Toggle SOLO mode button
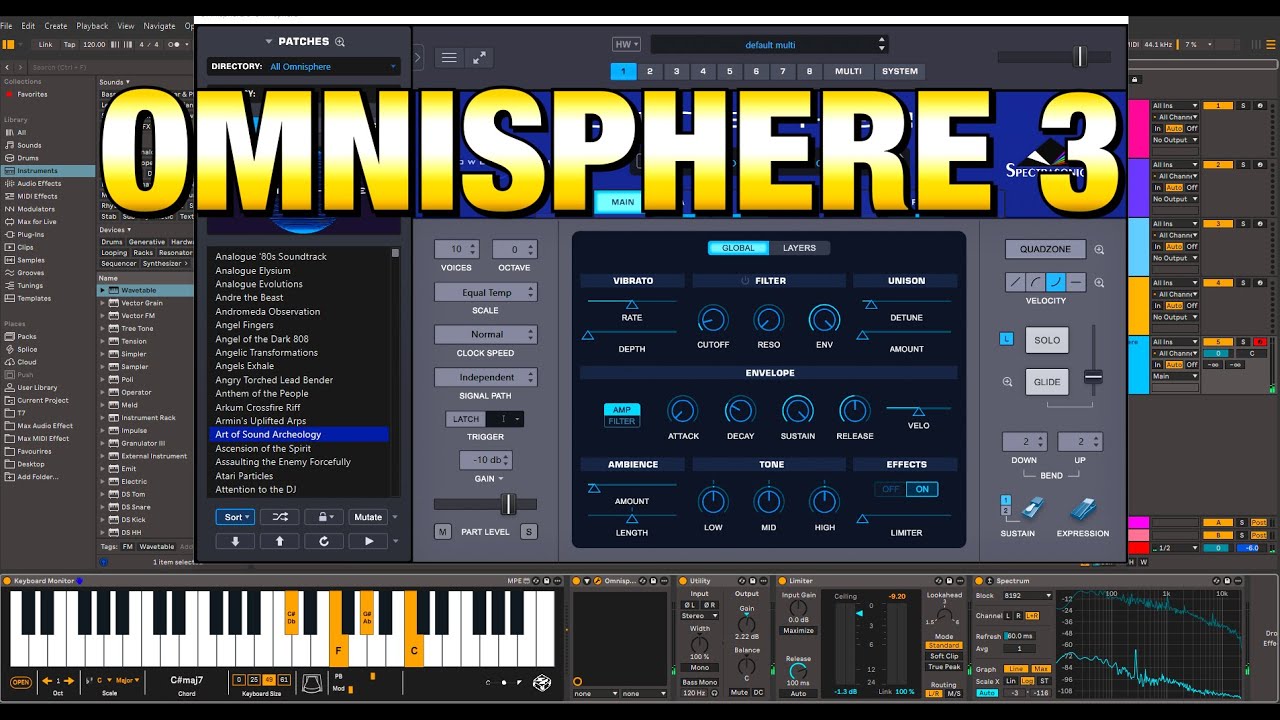The width and height of the screenshot is (1280, 720). click(x=1047, y=340)
